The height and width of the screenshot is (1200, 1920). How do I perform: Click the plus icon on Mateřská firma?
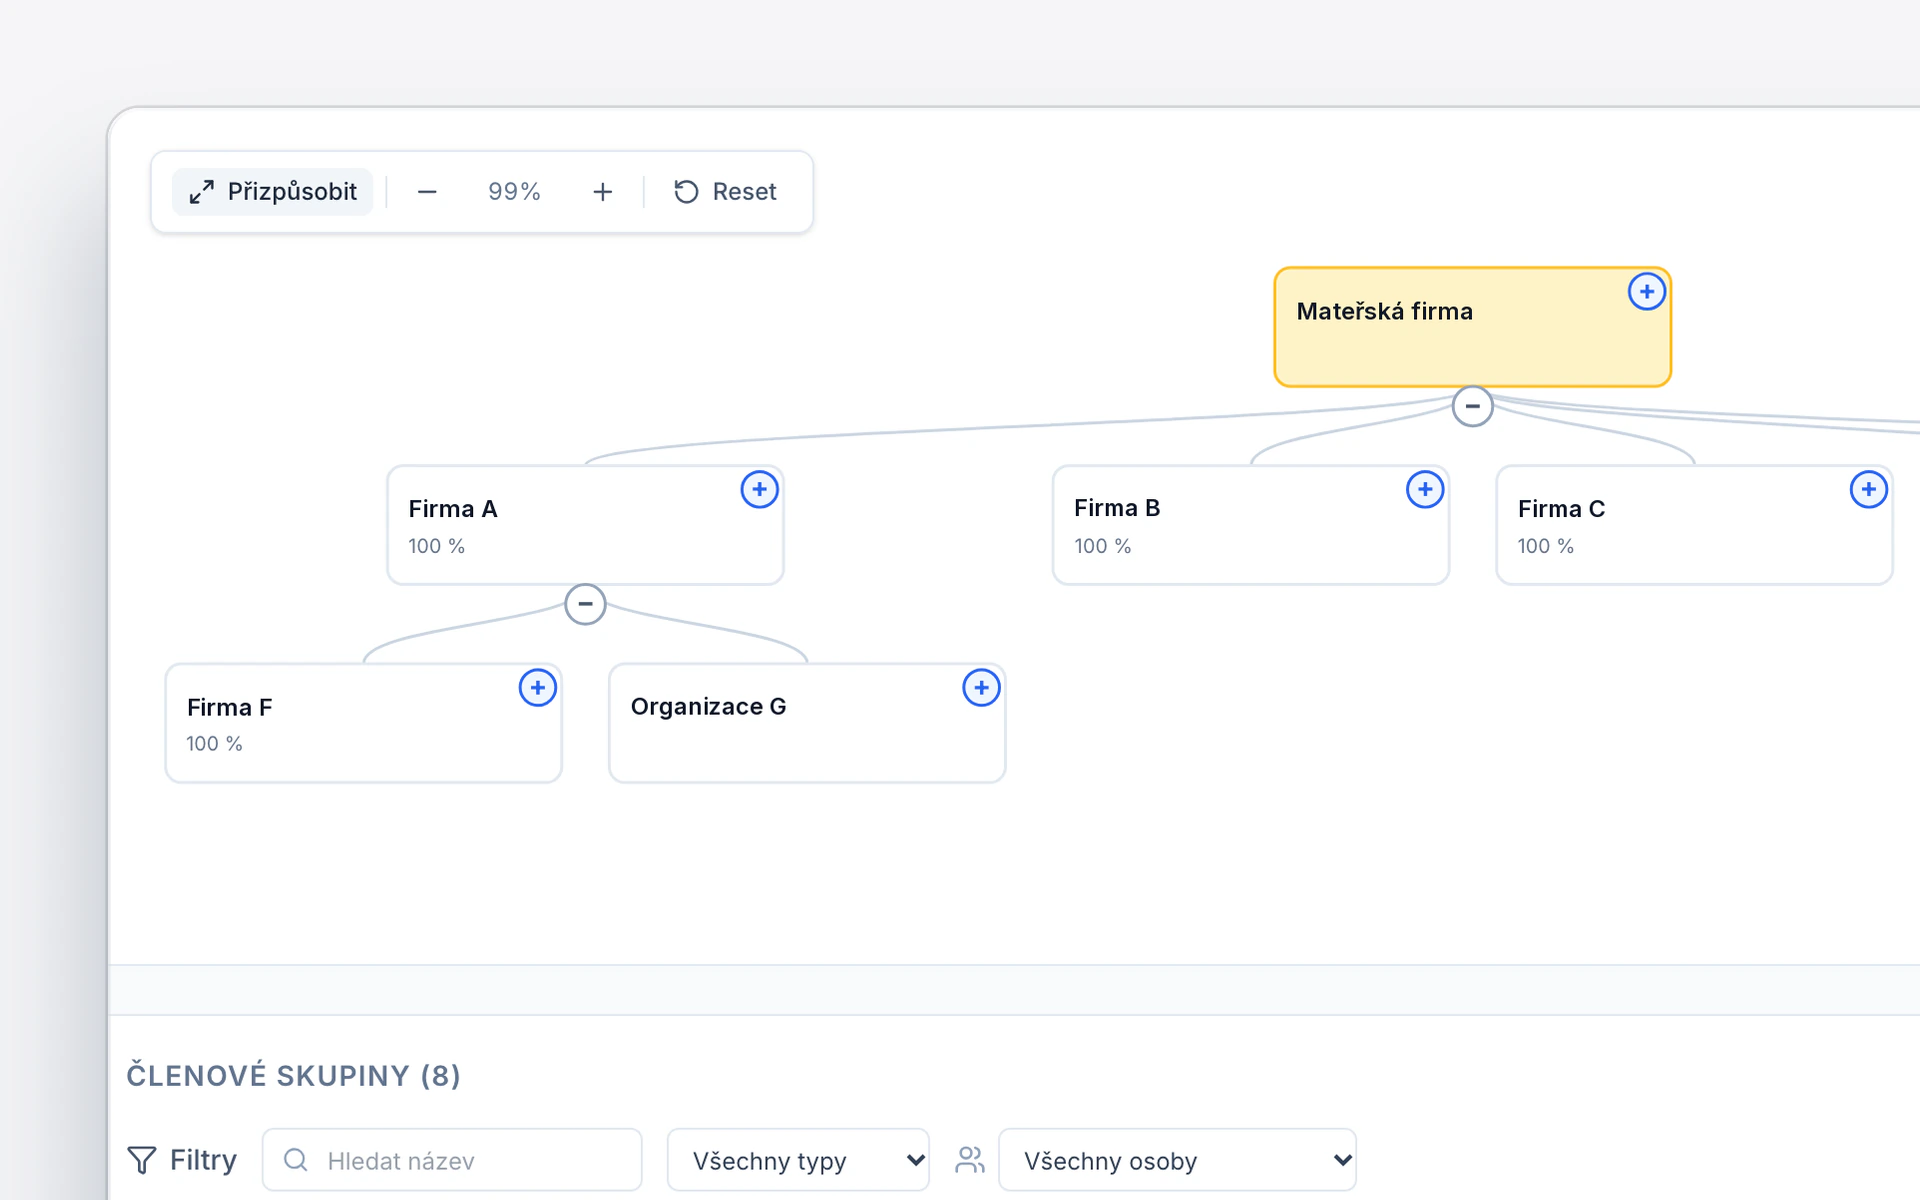(1646, 292)
